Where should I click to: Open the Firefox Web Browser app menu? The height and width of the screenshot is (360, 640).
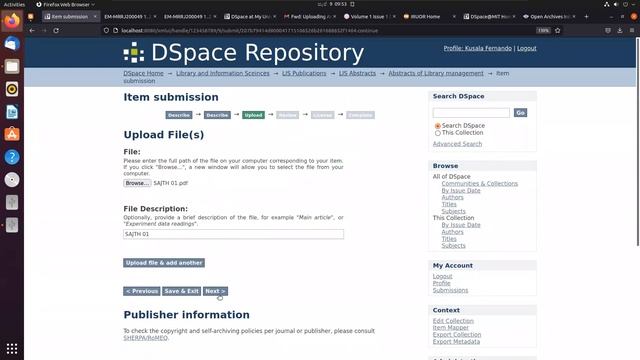click(x=65, y=4)
